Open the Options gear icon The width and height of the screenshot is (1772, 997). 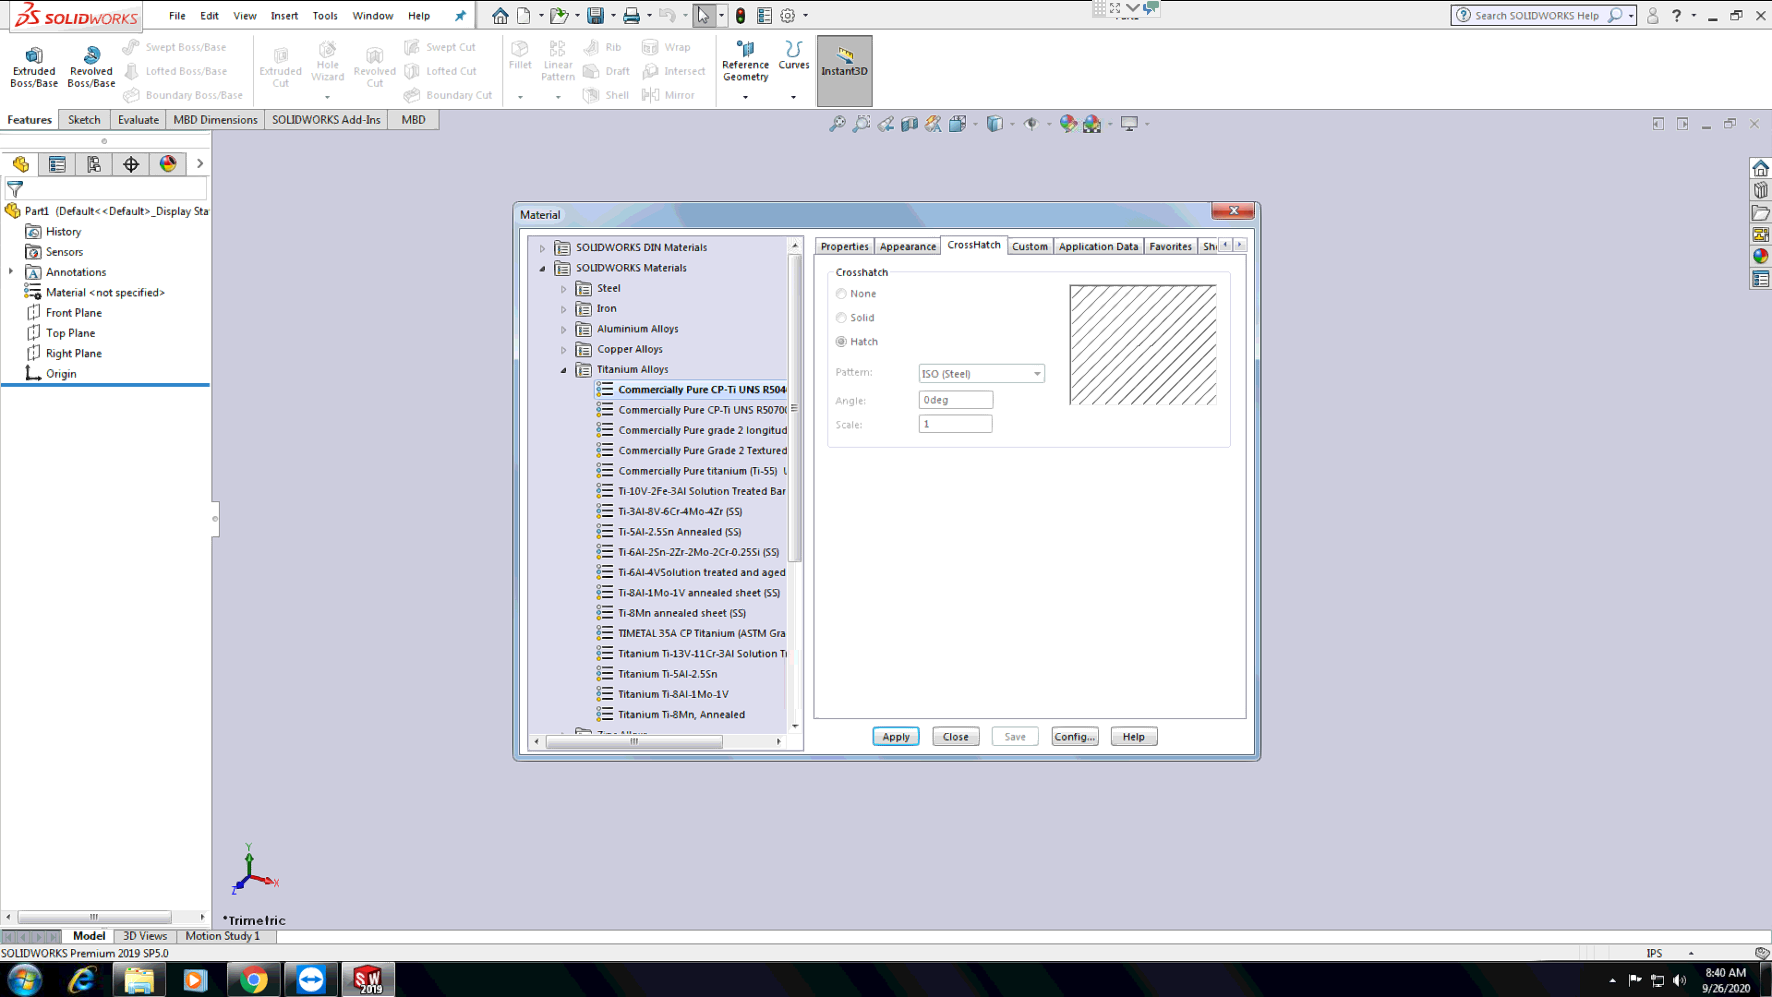click(x=788, y=15)
